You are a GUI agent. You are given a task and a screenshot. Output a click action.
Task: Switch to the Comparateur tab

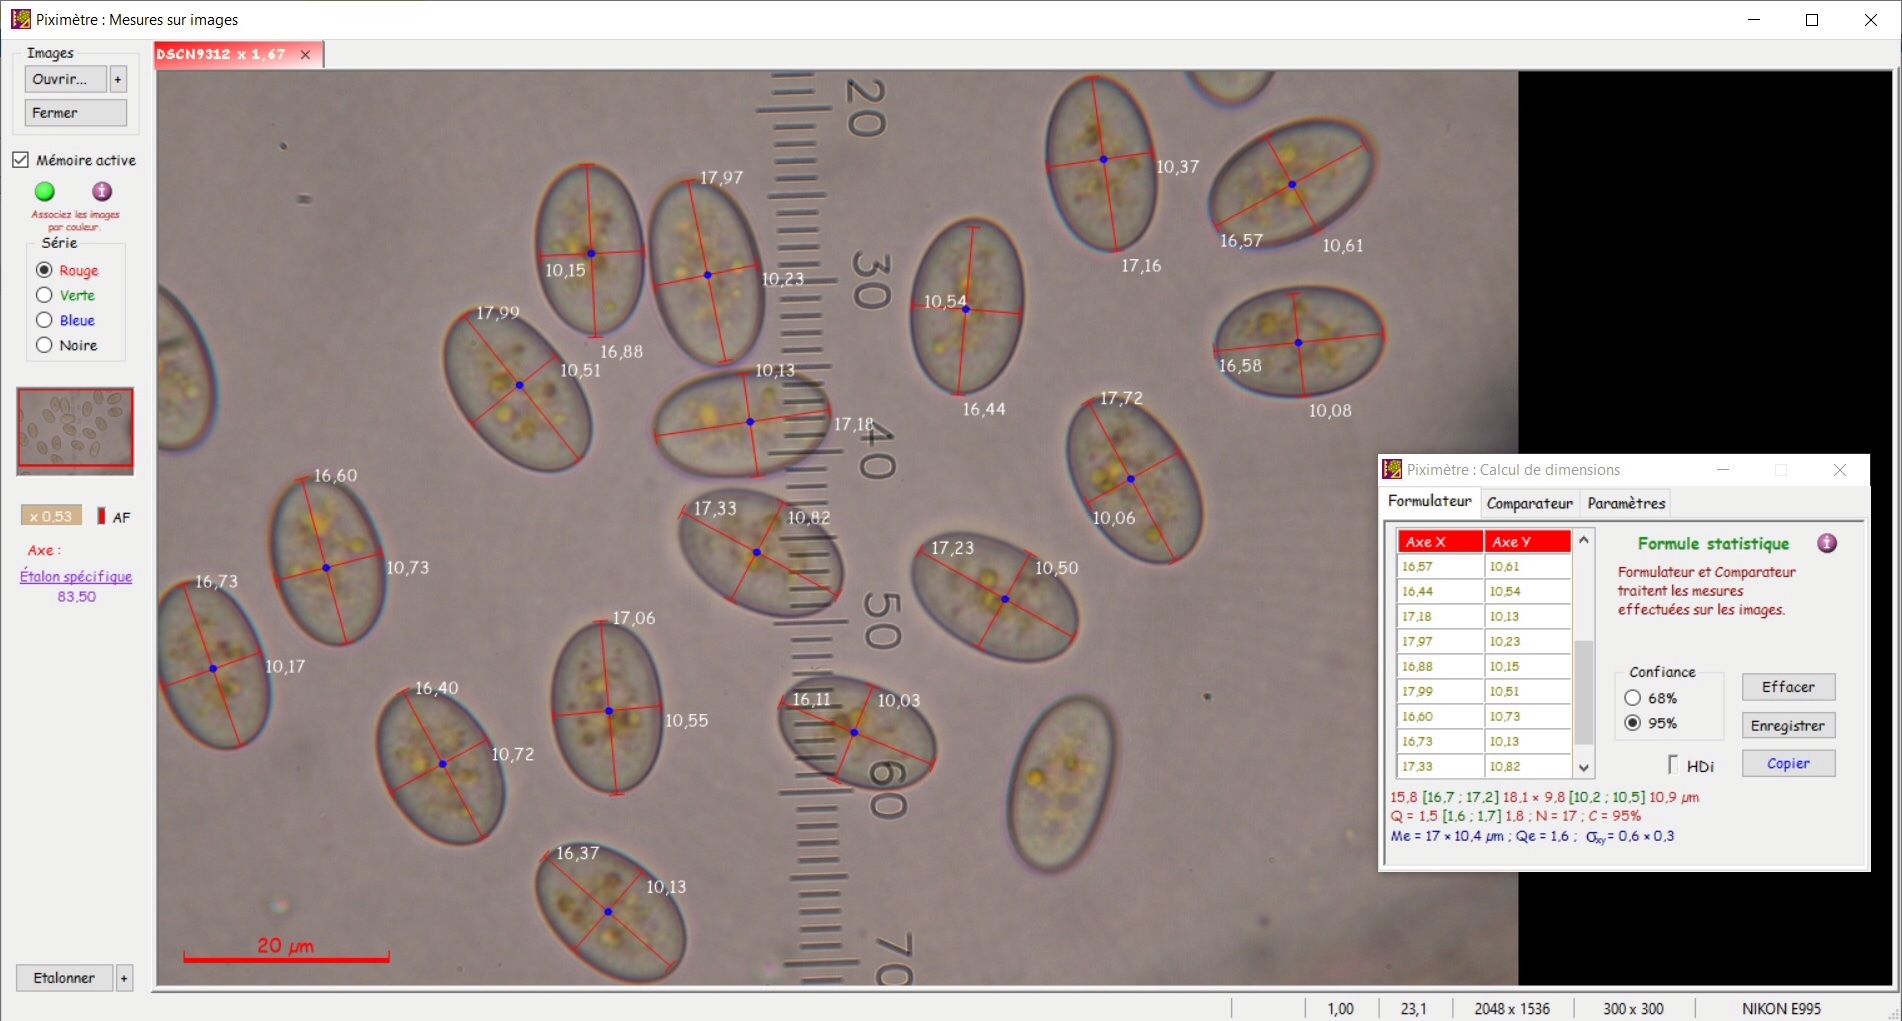pyautogui.click(x=1529, y=503)
